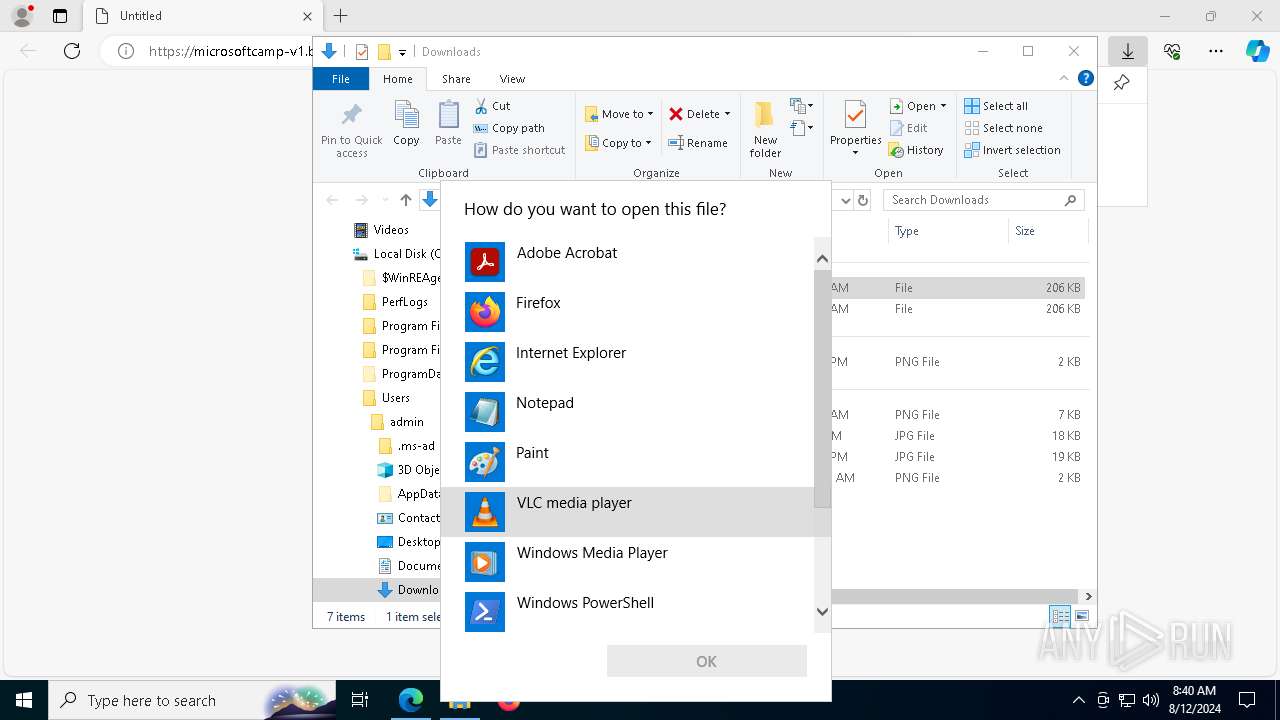Click Invert selection
The image size is (1280, 720).
click(1012, 150)
